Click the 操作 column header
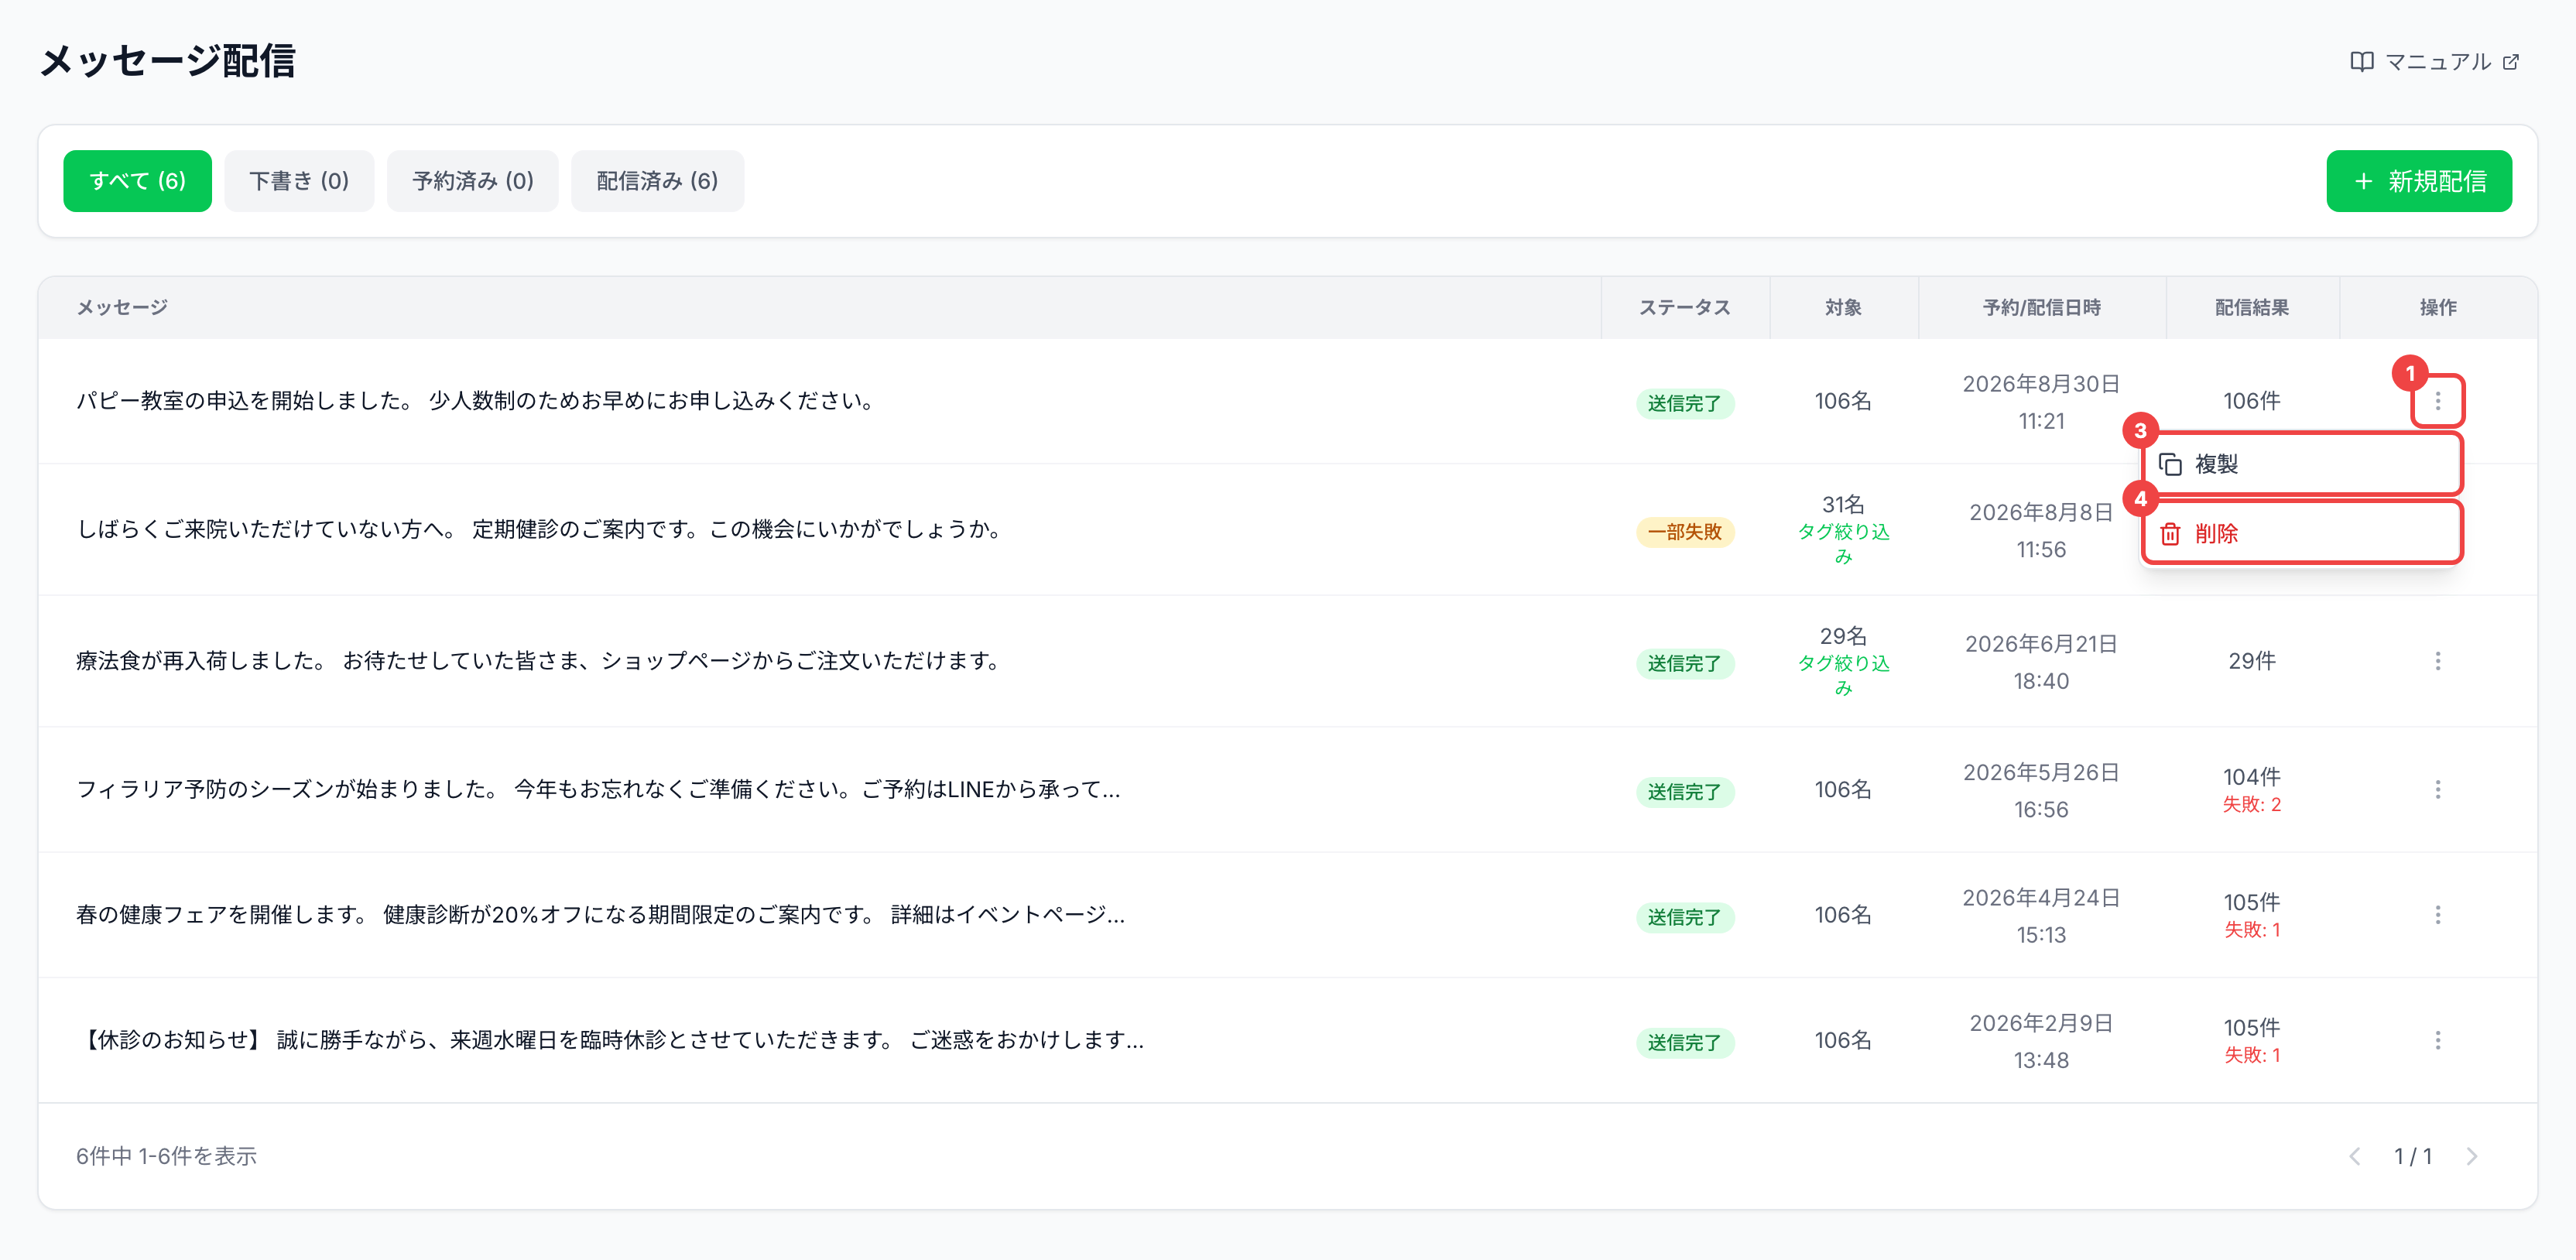 [2437, 308]
